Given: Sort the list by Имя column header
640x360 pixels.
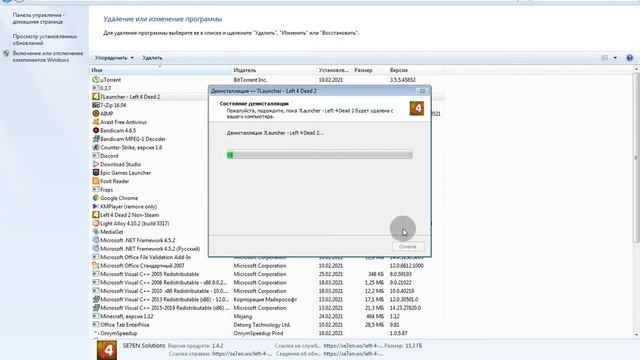Looking at the screenshot, I should pos(160,70).
